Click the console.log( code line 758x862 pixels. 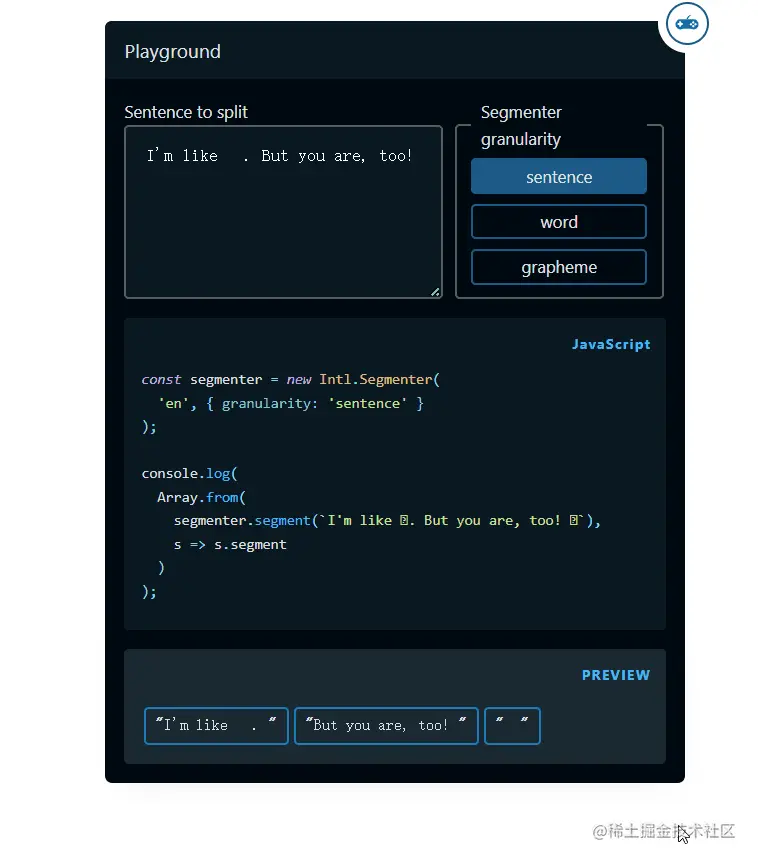[x=189, y=473]
